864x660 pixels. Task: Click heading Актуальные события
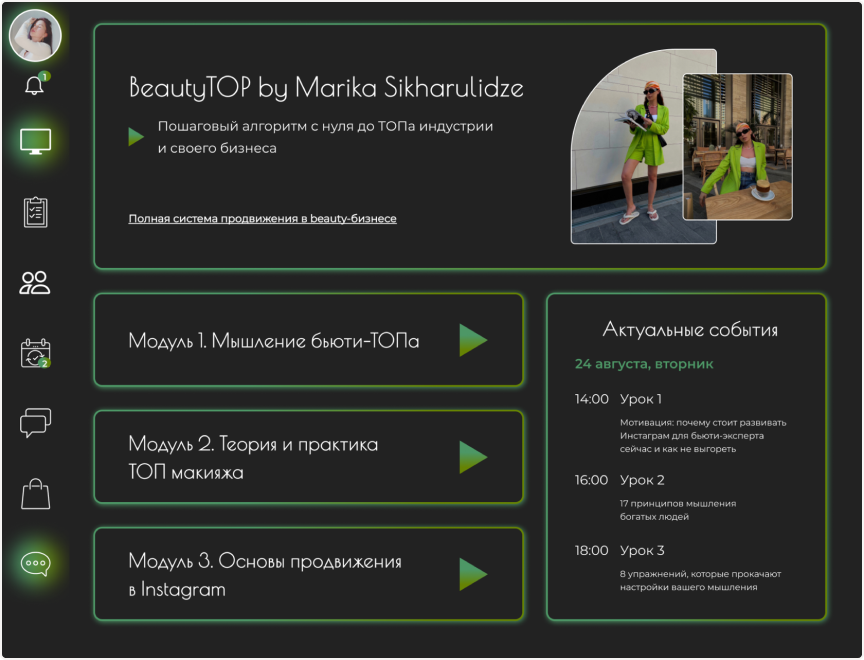690,329
